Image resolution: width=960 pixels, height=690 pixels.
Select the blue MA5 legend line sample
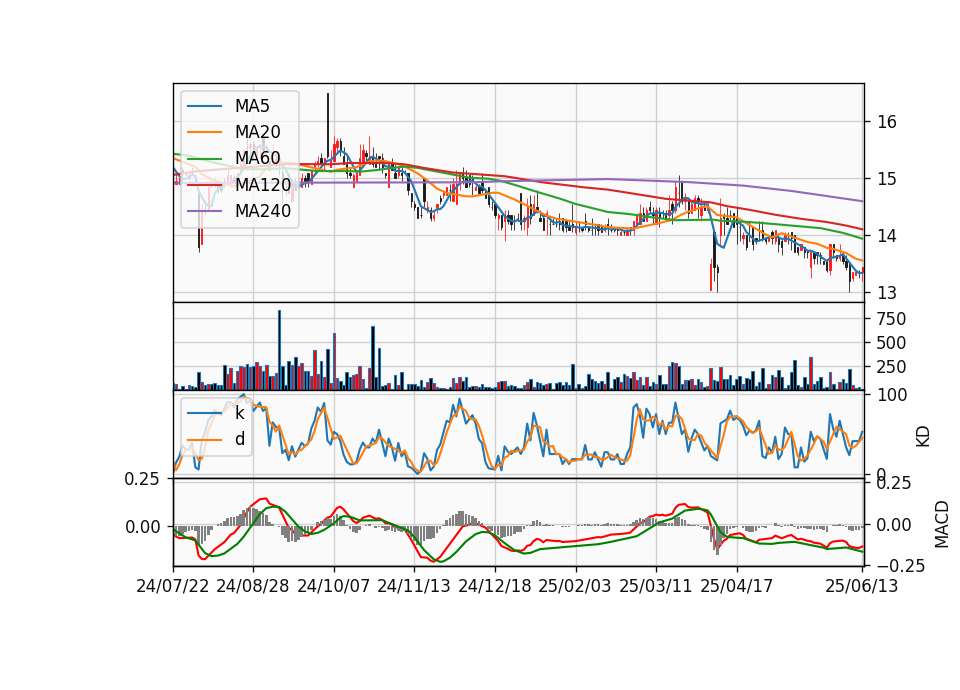tap(204, 107)
